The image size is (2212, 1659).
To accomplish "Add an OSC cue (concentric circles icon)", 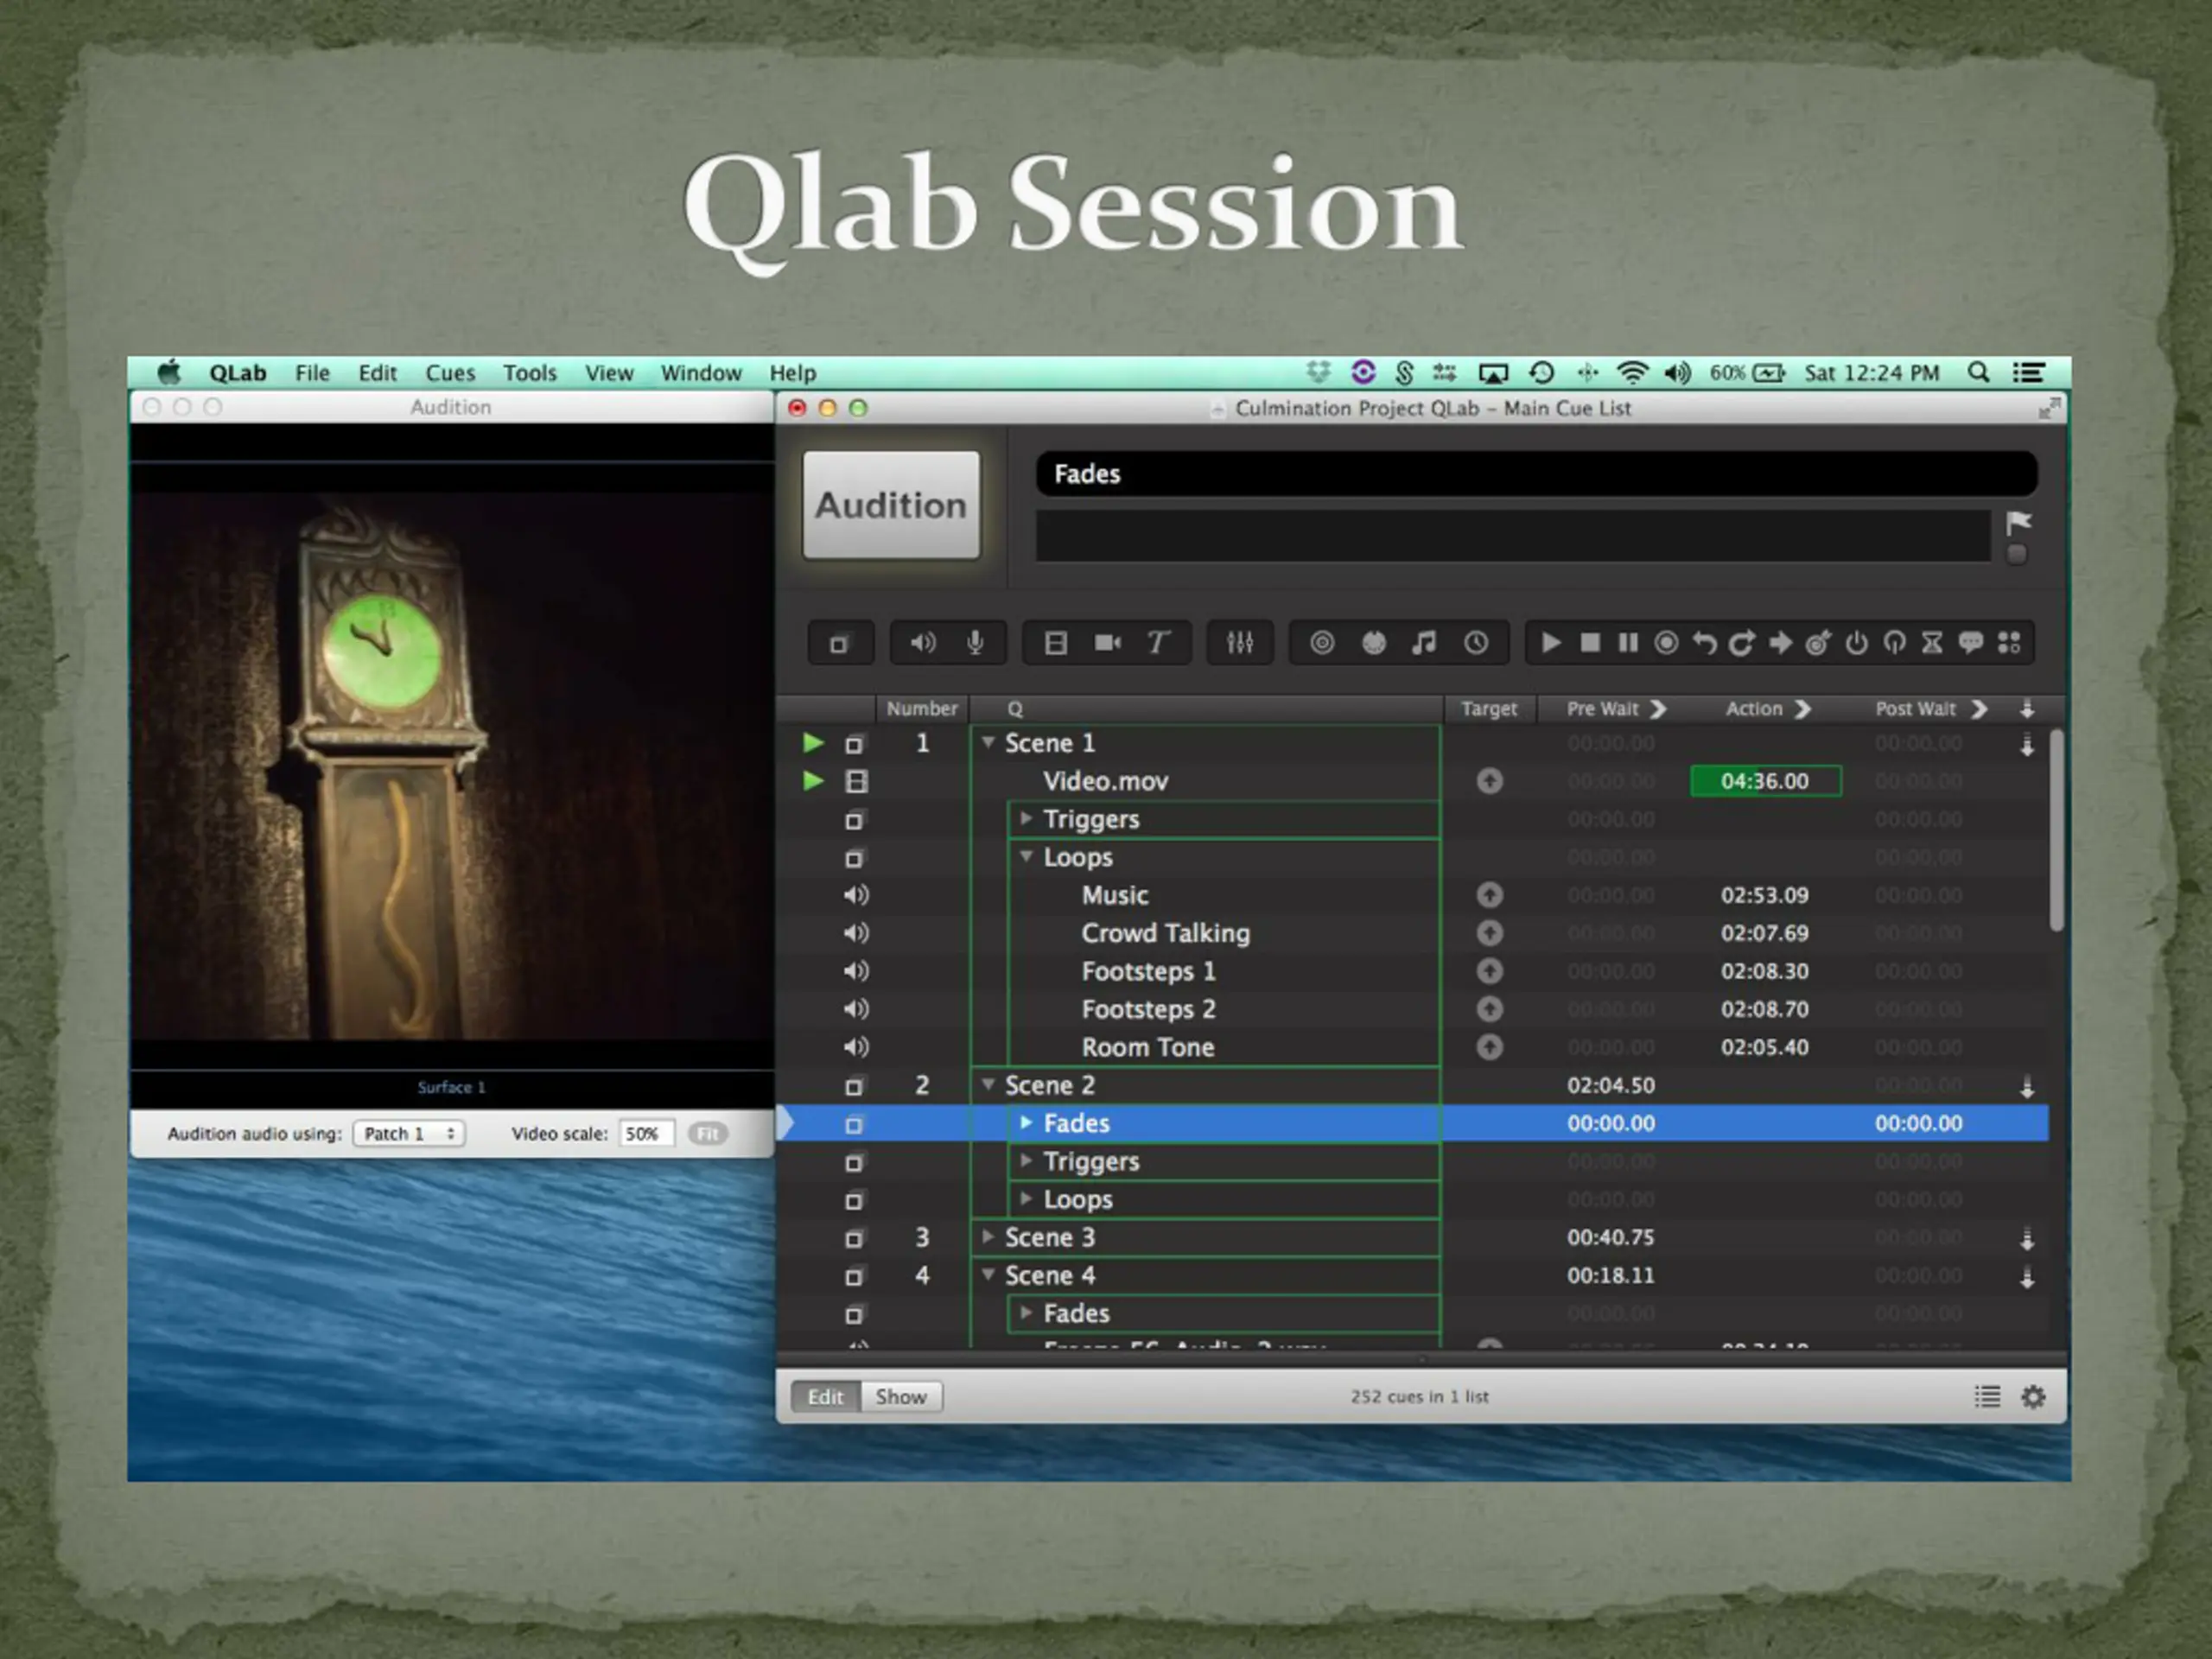I will click(x=1322, y=643).
